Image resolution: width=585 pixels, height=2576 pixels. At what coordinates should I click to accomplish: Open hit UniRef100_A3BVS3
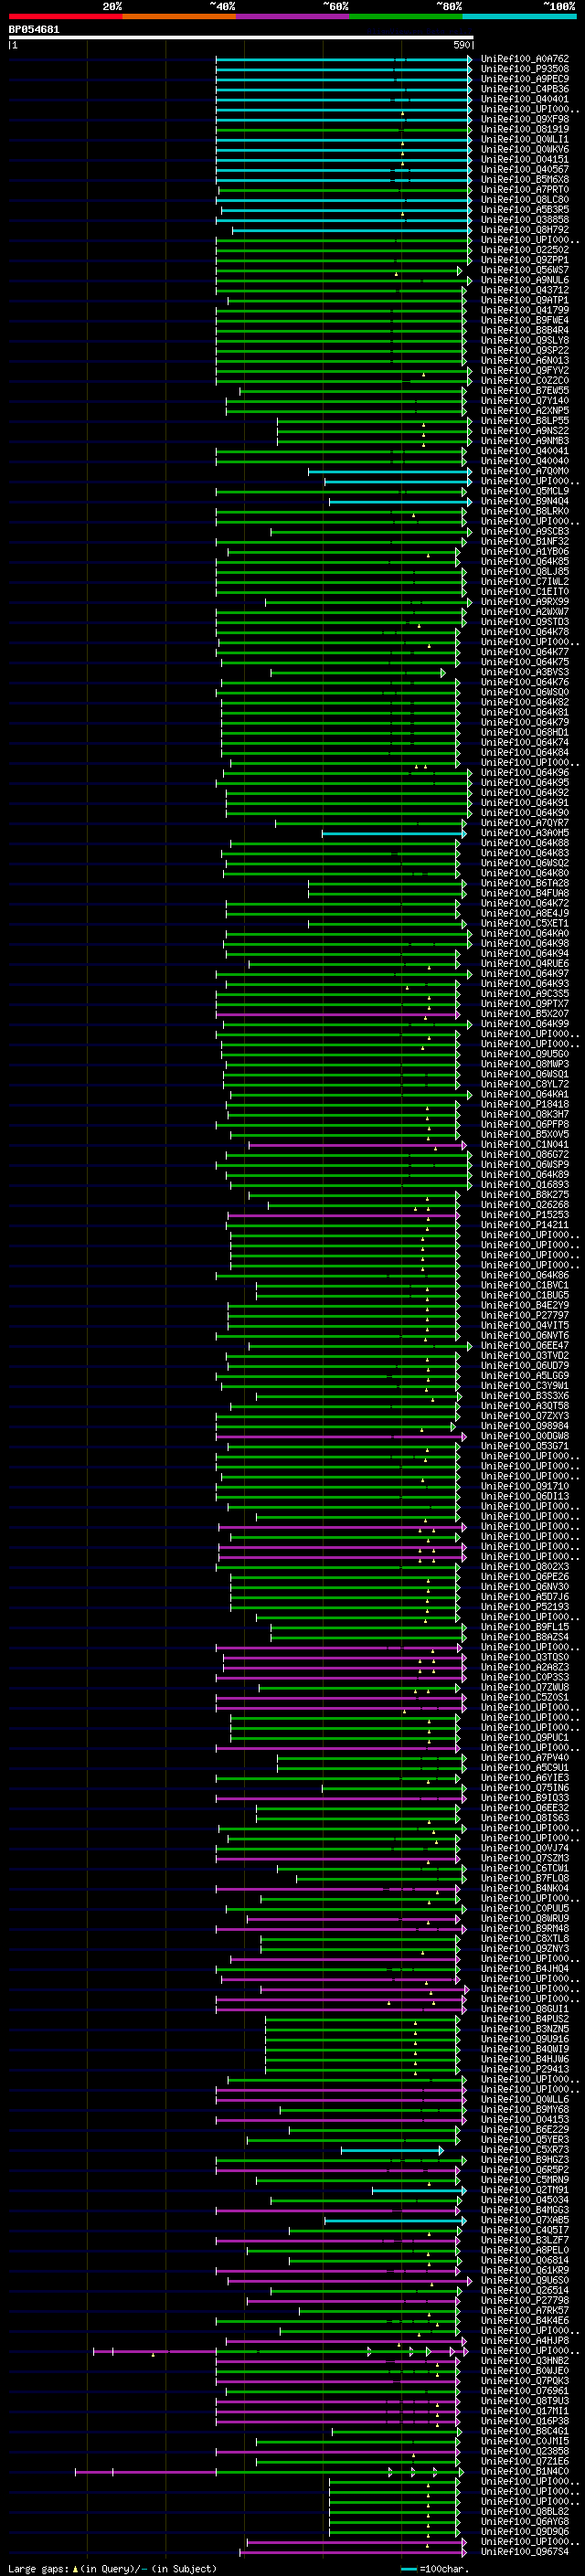[525, 672]
